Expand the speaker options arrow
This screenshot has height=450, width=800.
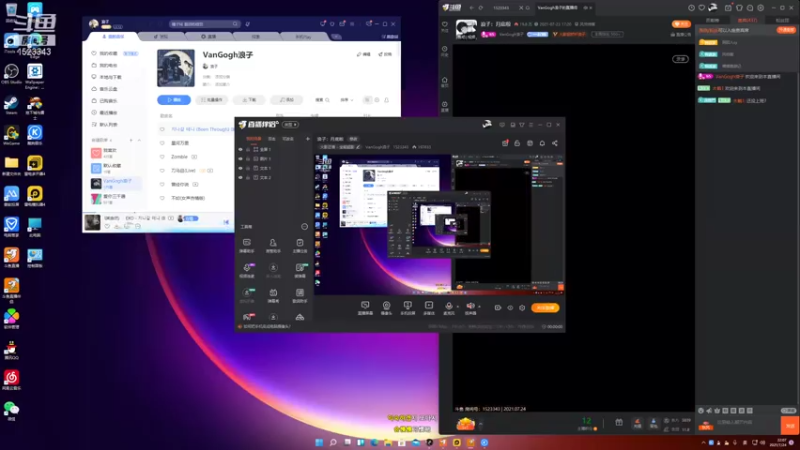(479, 307)
